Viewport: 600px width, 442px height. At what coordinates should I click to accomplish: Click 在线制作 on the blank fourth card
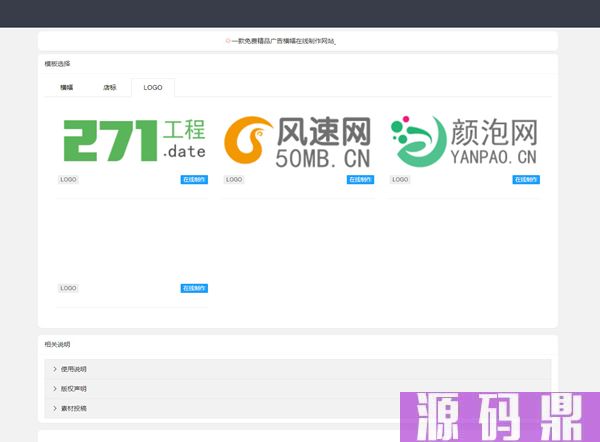[194, 288]
